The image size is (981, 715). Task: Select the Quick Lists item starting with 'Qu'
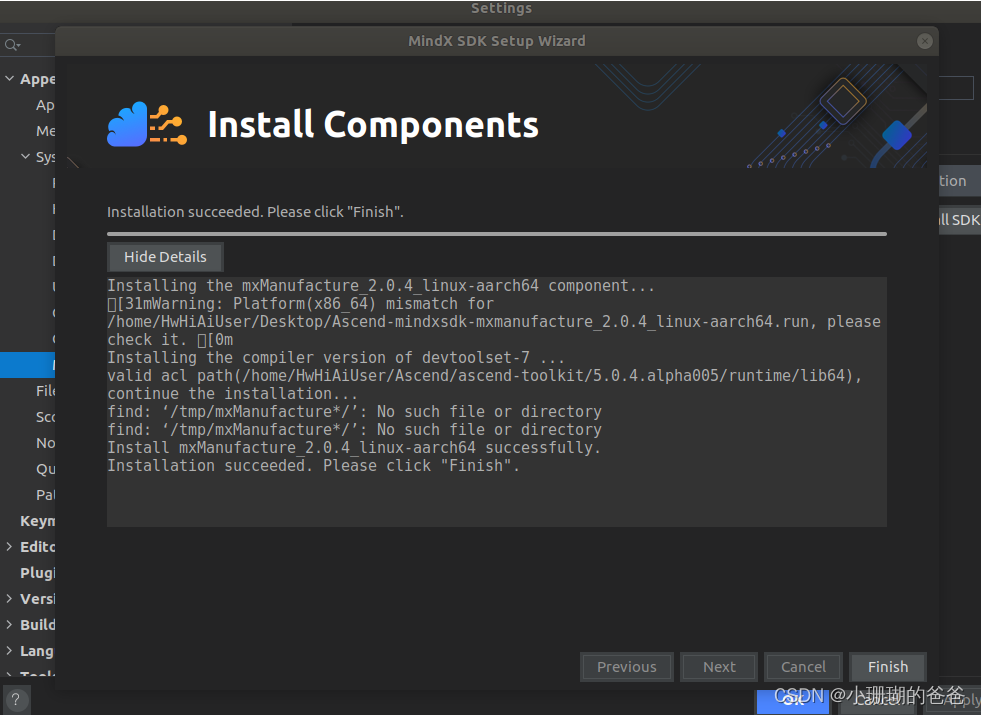pos(45,469)
